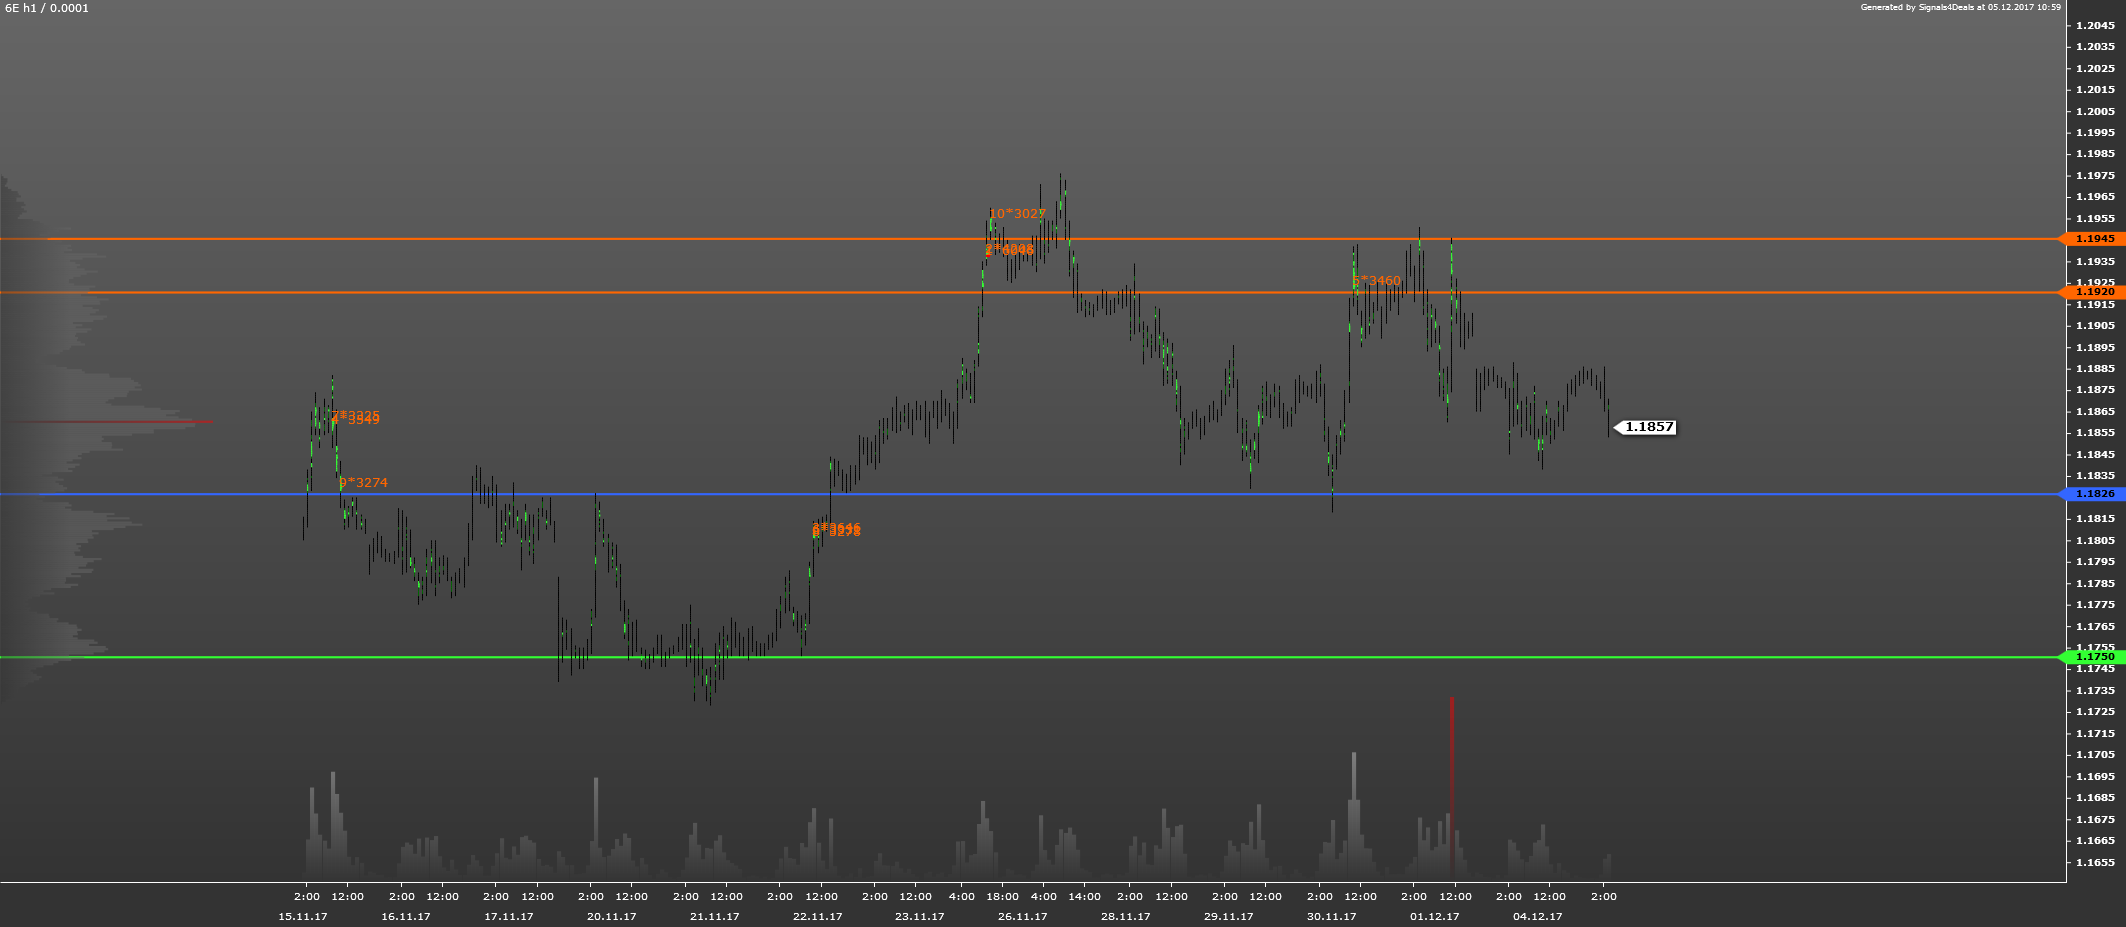Viewport: 2126px width, 927px height.
Task: Select the 26.11.17 date label
Action: pyautogui.click(x=1022, y=916)
